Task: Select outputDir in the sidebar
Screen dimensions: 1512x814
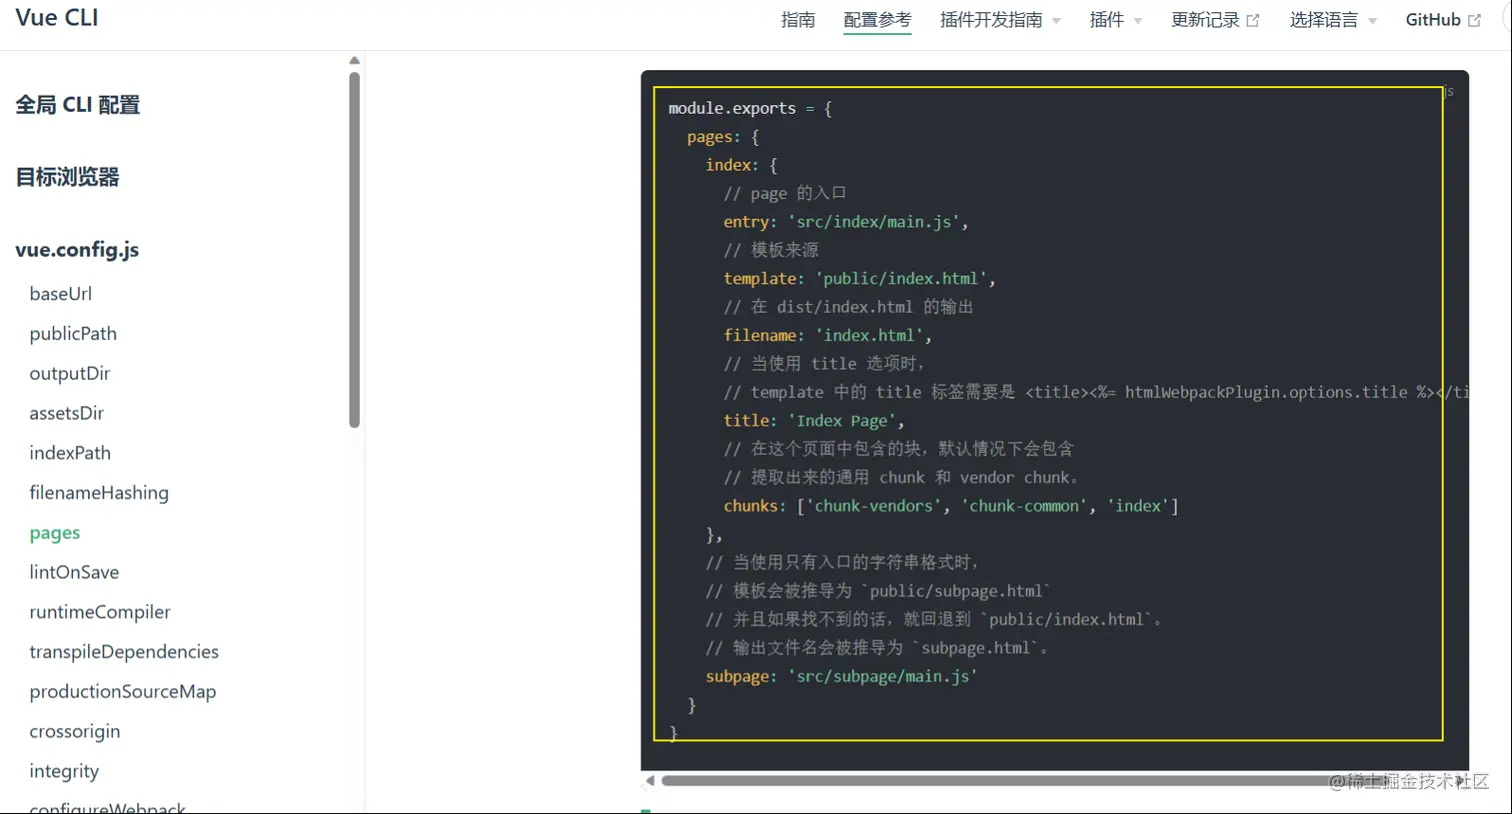Action: point(70,374)
